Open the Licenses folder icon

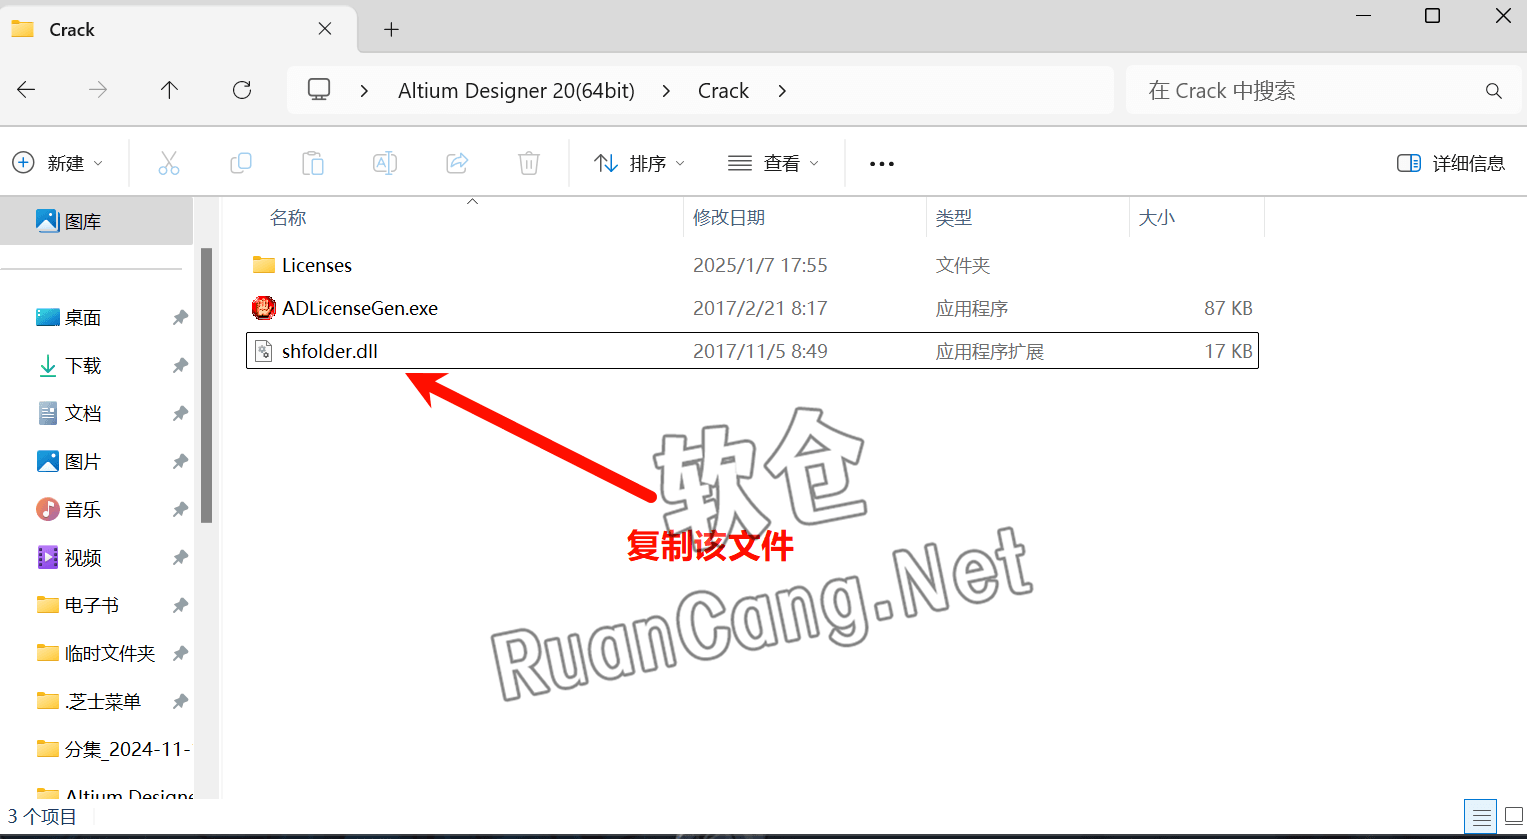(x=264, y=265)
